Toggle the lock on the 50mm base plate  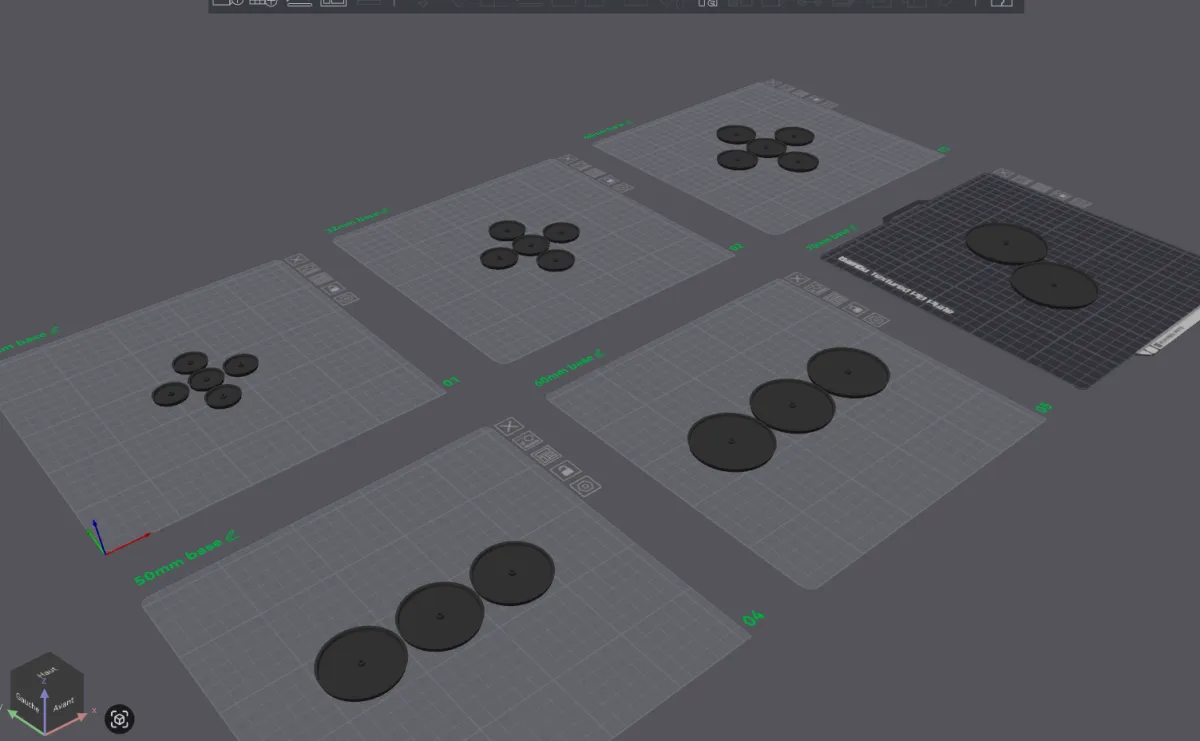coord(566,469)
